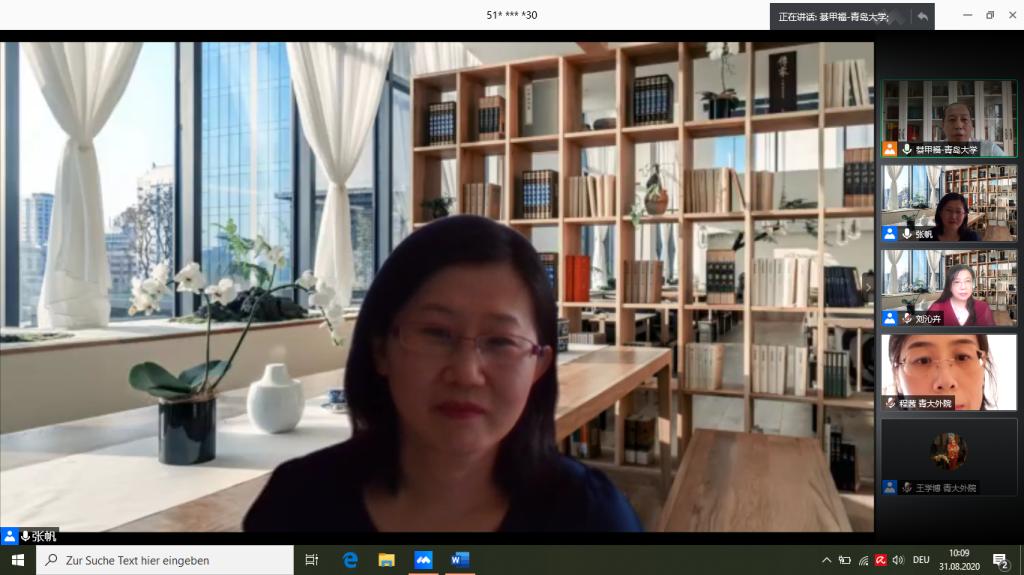Image resolution: width=1024 pixels, height=575 pixels.
Task: Click the muted microphone icon for 刘沁卉
Action: (x=906, y=318)
